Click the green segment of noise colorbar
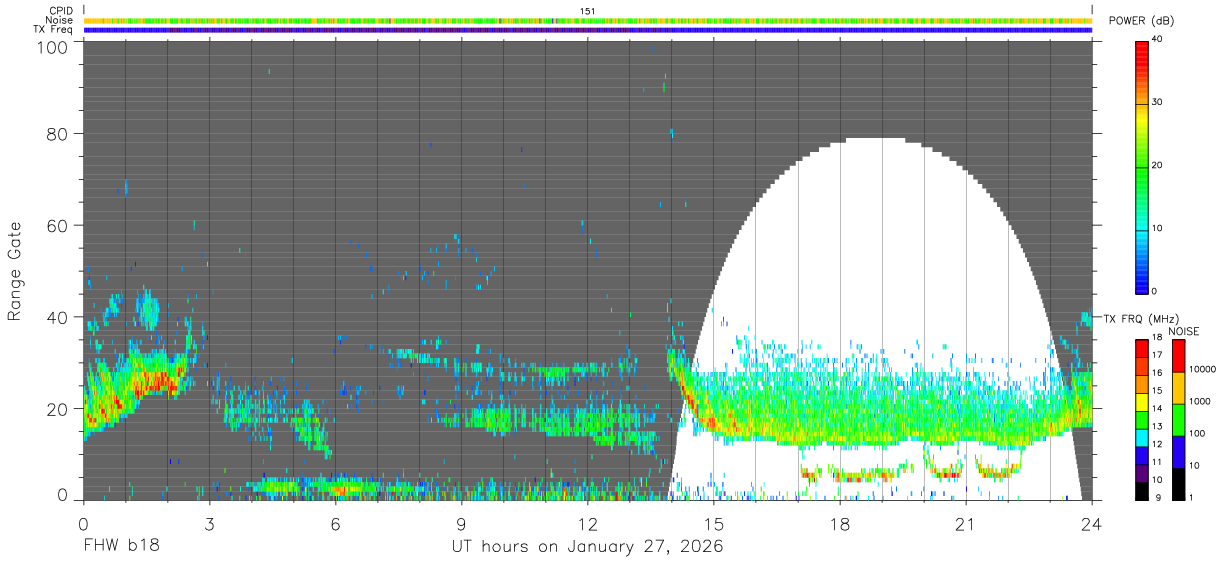Screen dimensions: 1228x567 [x=1177, y=420]
